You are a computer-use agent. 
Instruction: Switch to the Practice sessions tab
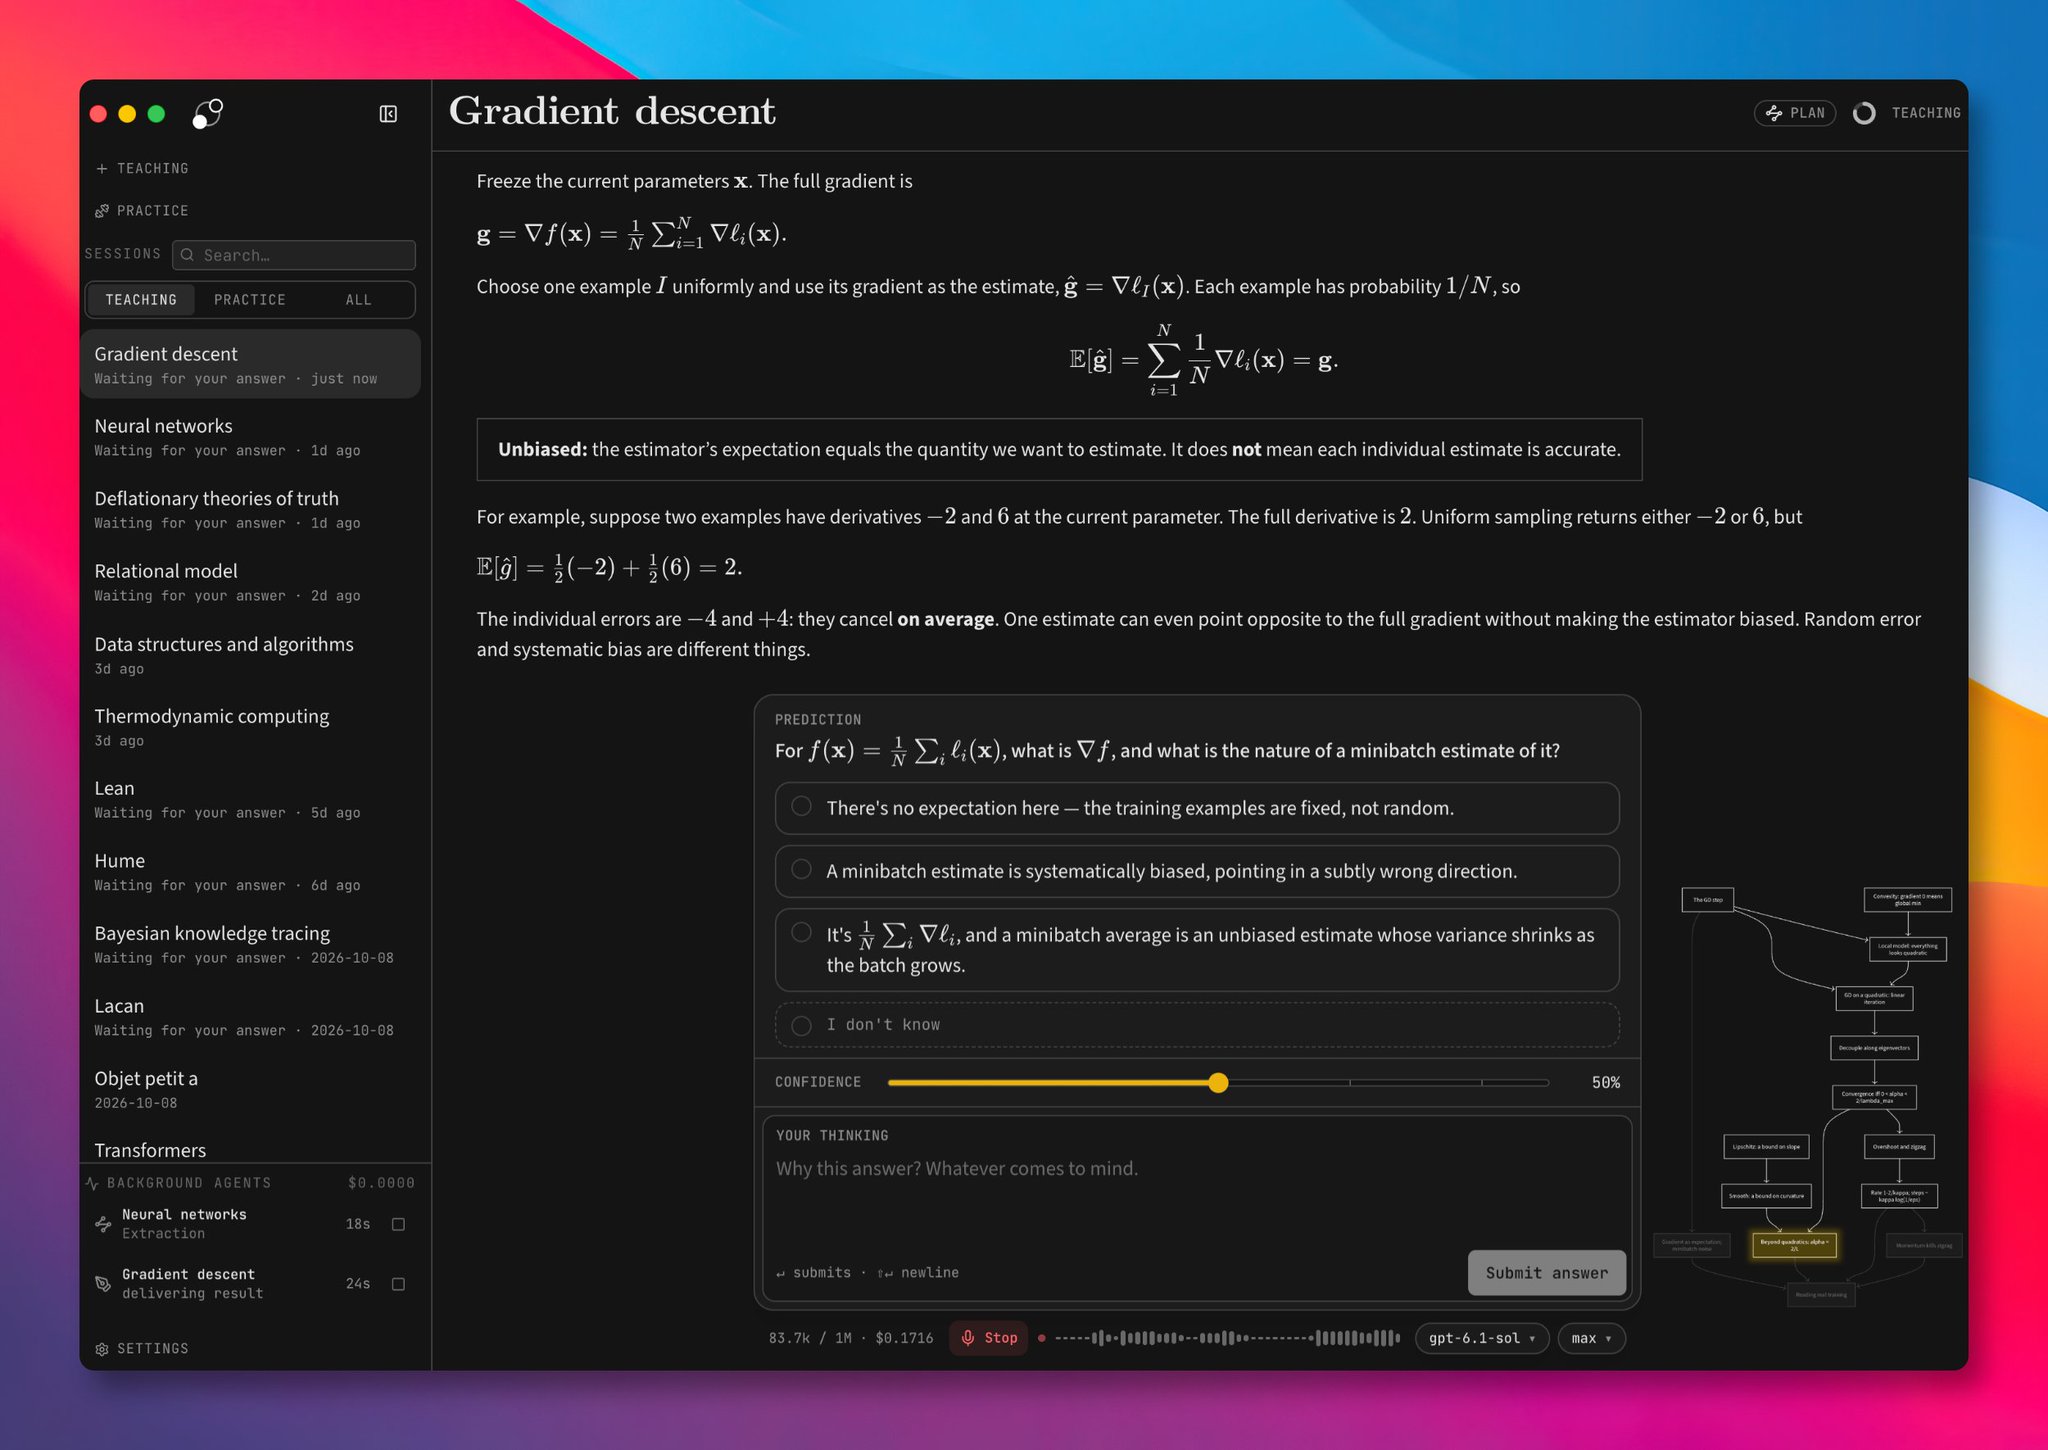click(x=250, y=300)
